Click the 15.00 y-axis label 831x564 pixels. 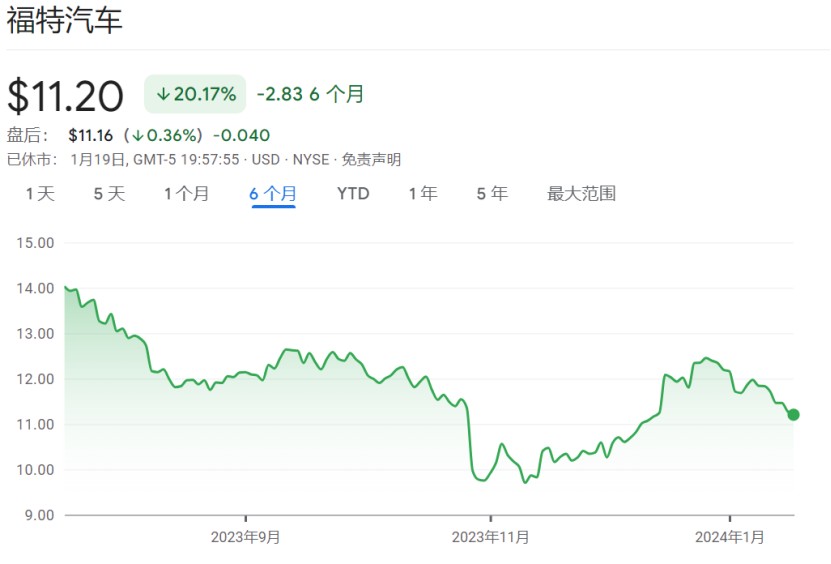[x=35, y=243]
